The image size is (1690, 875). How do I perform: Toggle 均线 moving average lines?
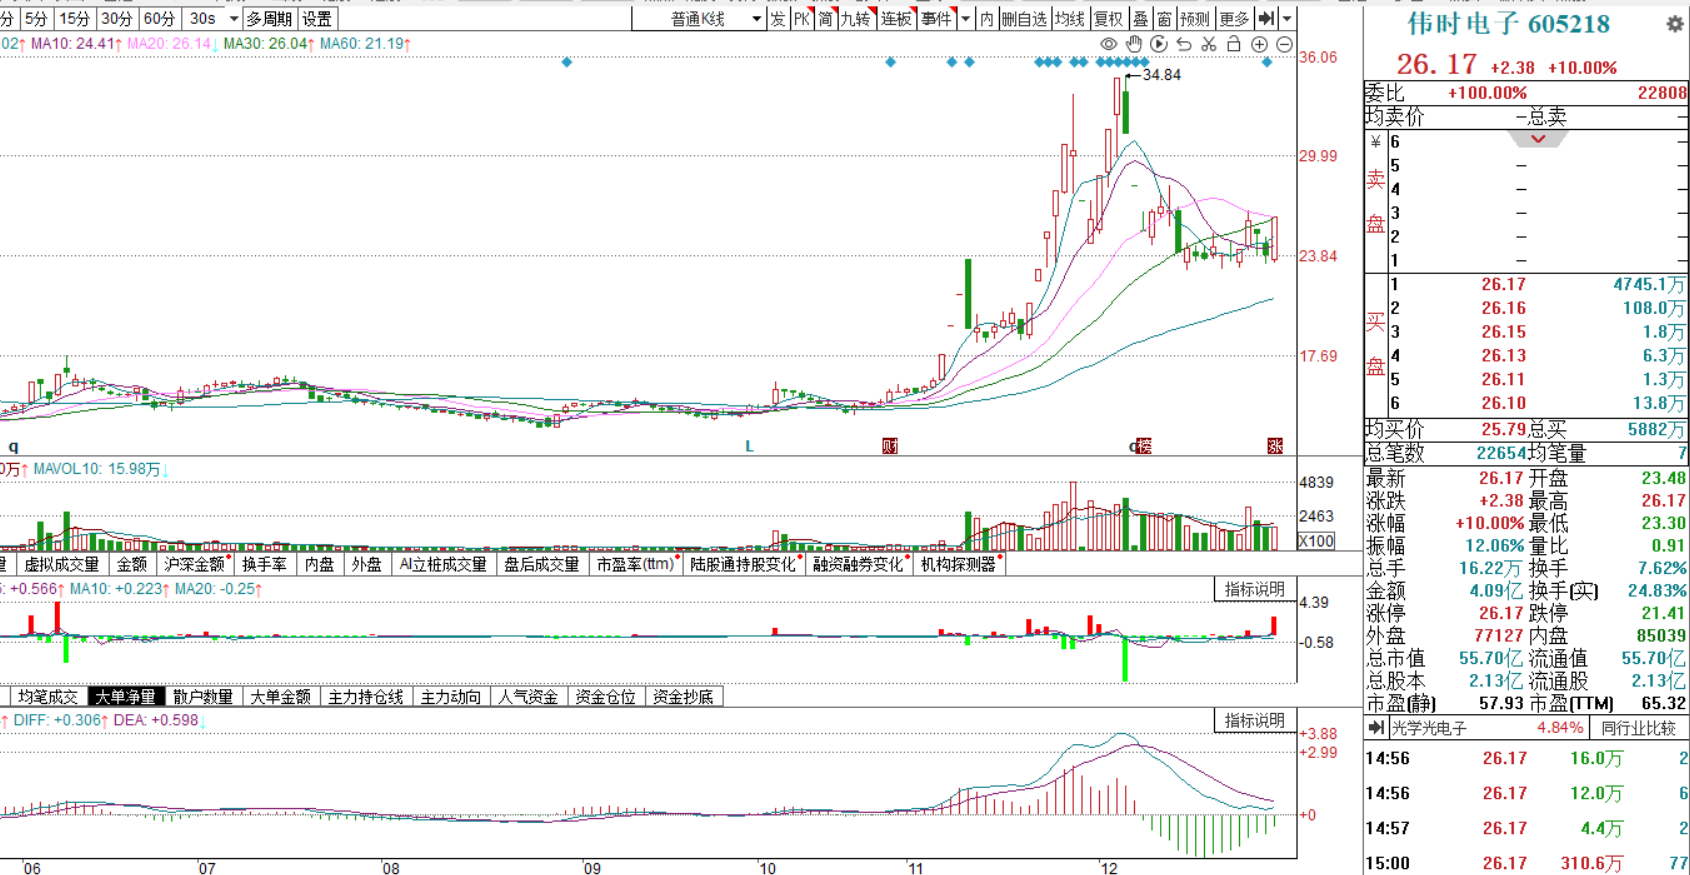click(1069, 18)
